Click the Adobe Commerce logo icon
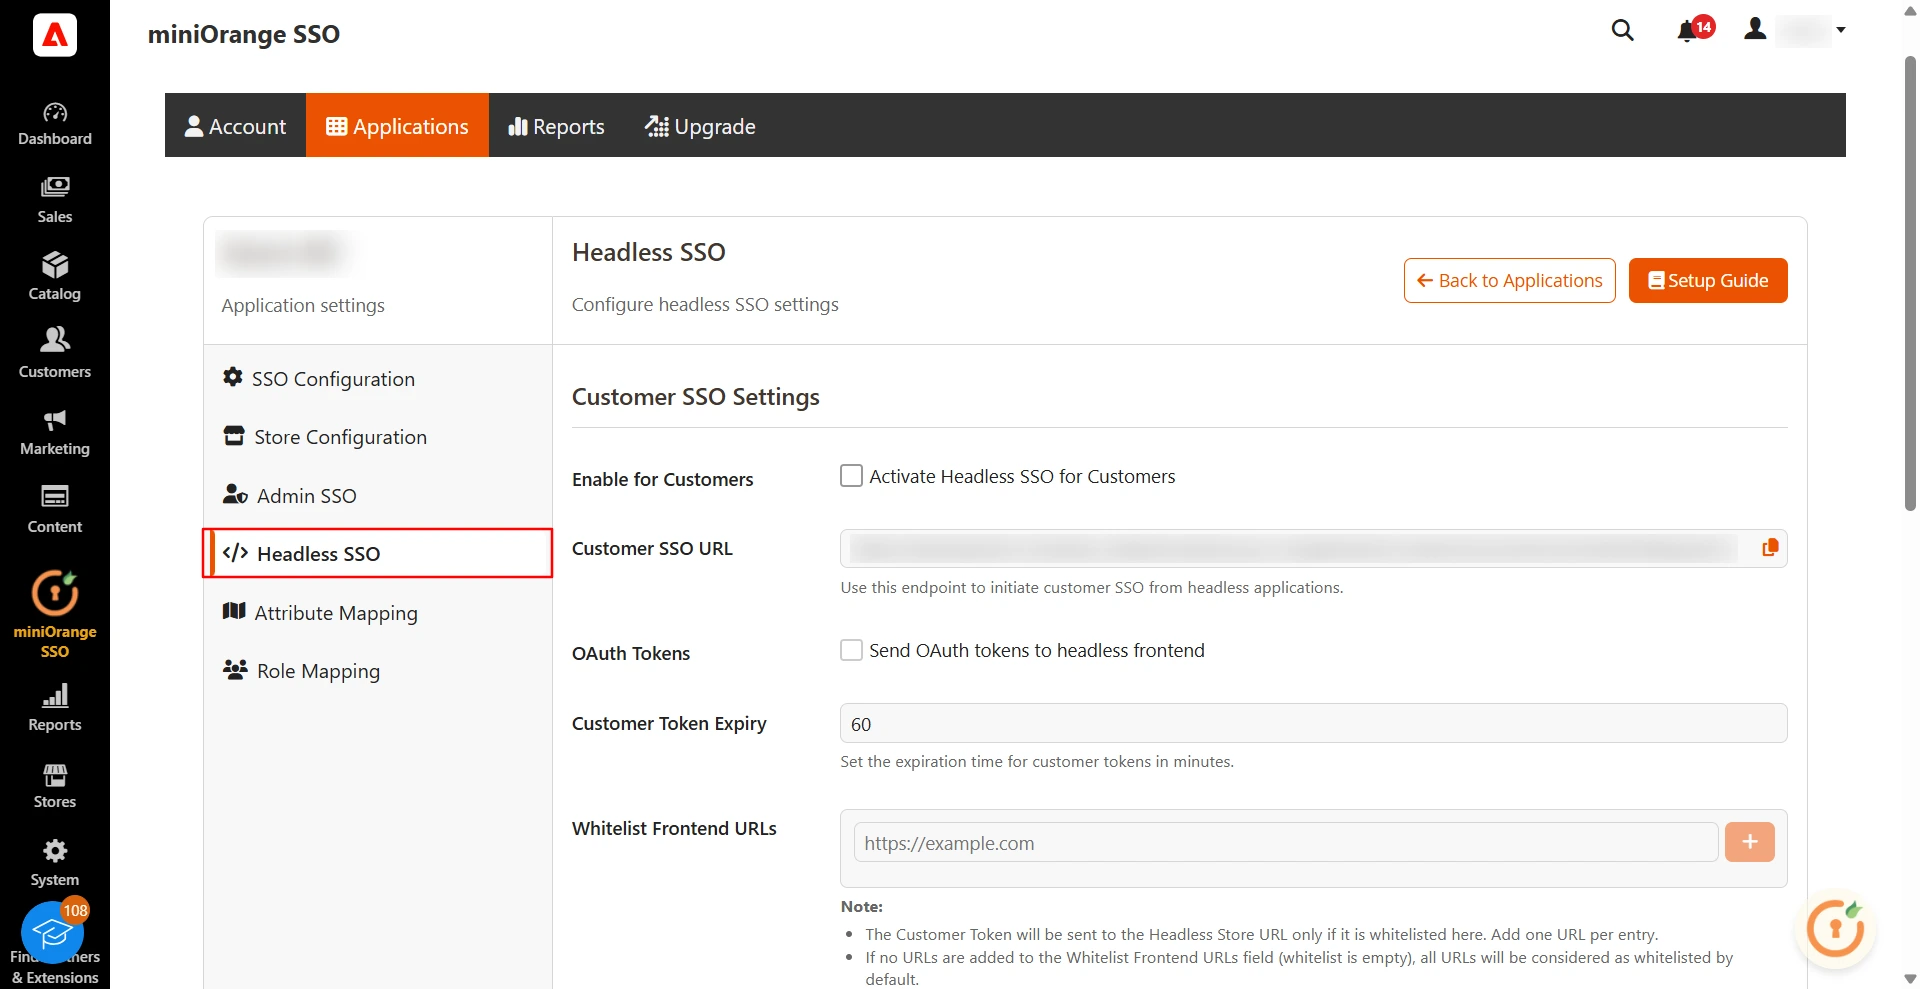This screenshot has height=989, width=1920. (55, 35)
